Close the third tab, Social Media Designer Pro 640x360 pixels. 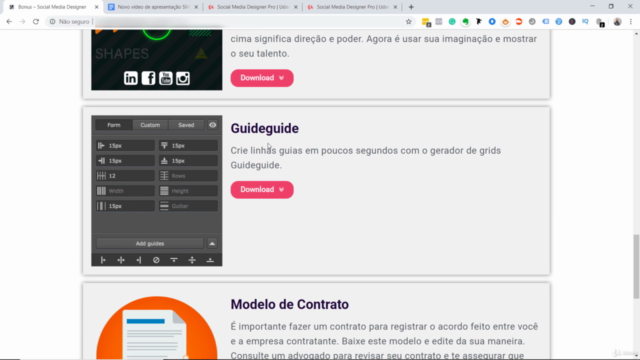coord(296,7)
